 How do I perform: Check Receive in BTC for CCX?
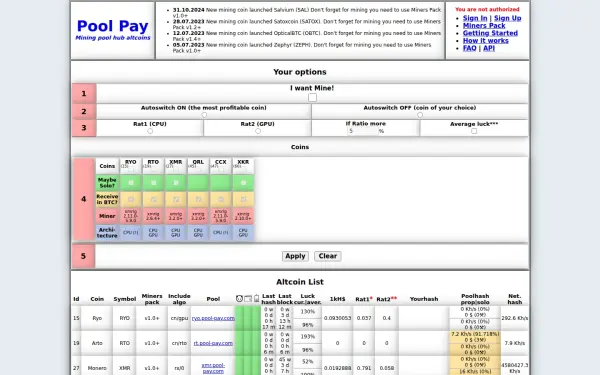pos(221,199)
